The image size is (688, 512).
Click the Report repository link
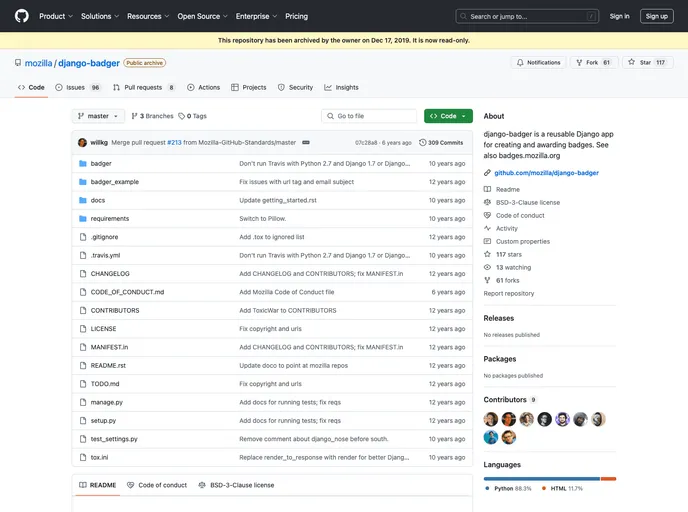coord(509,294)
